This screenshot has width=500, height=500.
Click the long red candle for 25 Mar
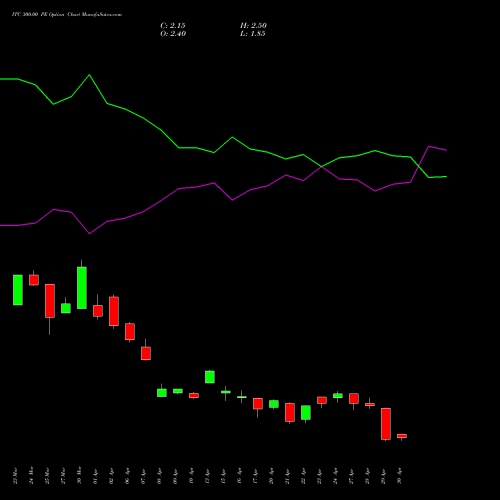click(50, 301)
